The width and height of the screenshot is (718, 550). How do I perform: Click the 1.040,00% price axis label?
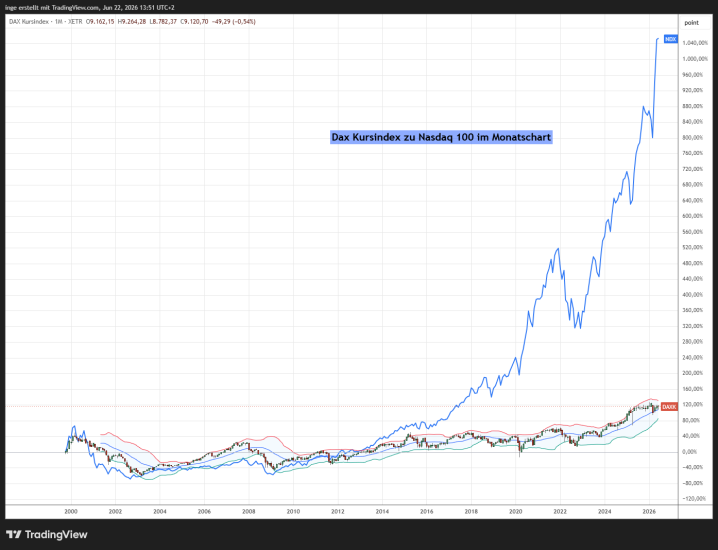695,43
